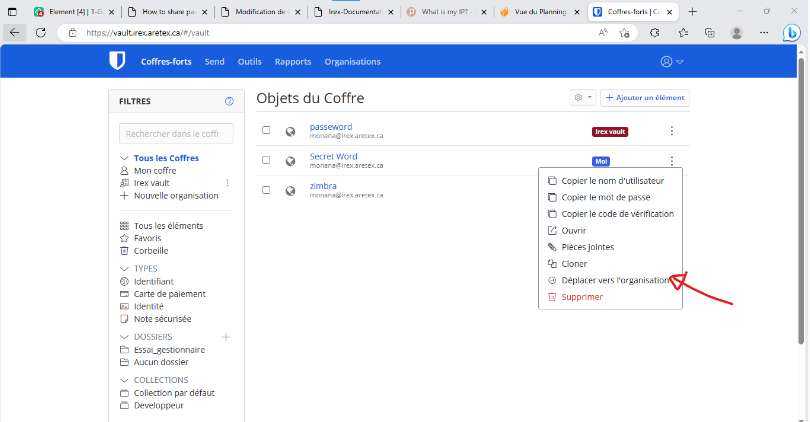Select Copier le mot de passe
This screenshot has height=422, width=810.
point(610,197)
